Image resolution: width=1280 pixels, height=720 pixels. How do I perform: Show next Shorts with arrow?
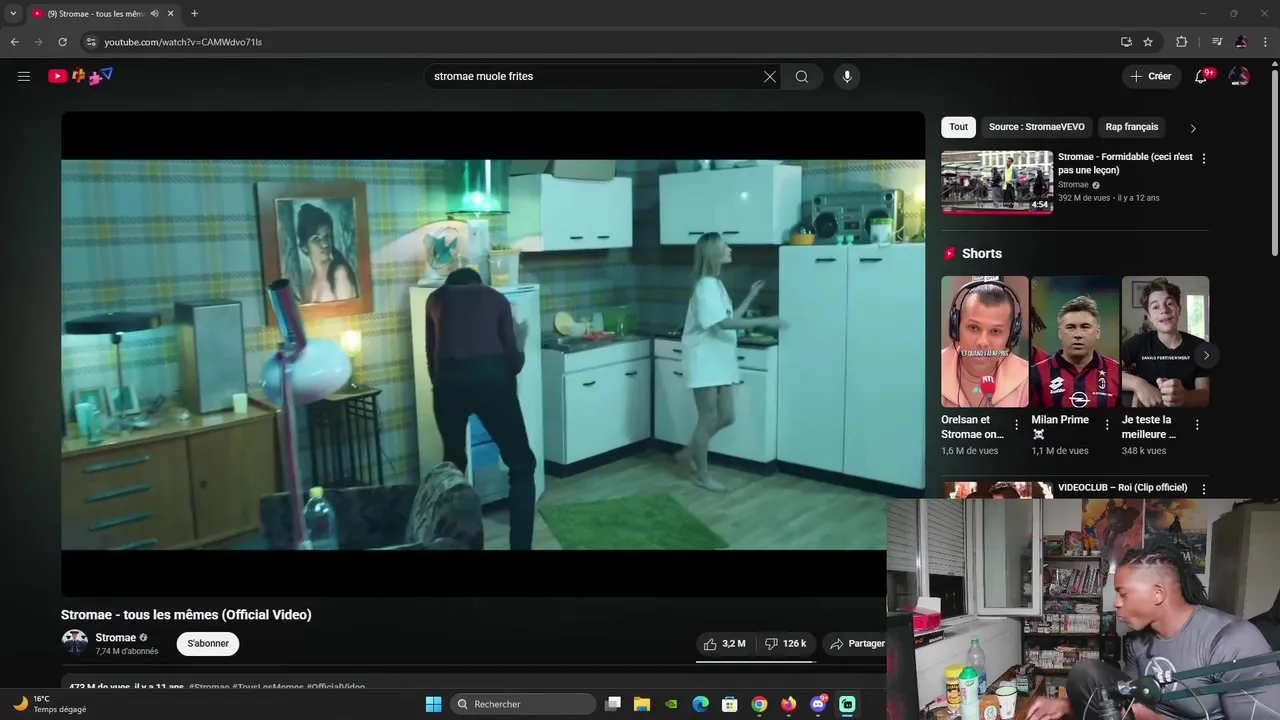[1206, 355]
